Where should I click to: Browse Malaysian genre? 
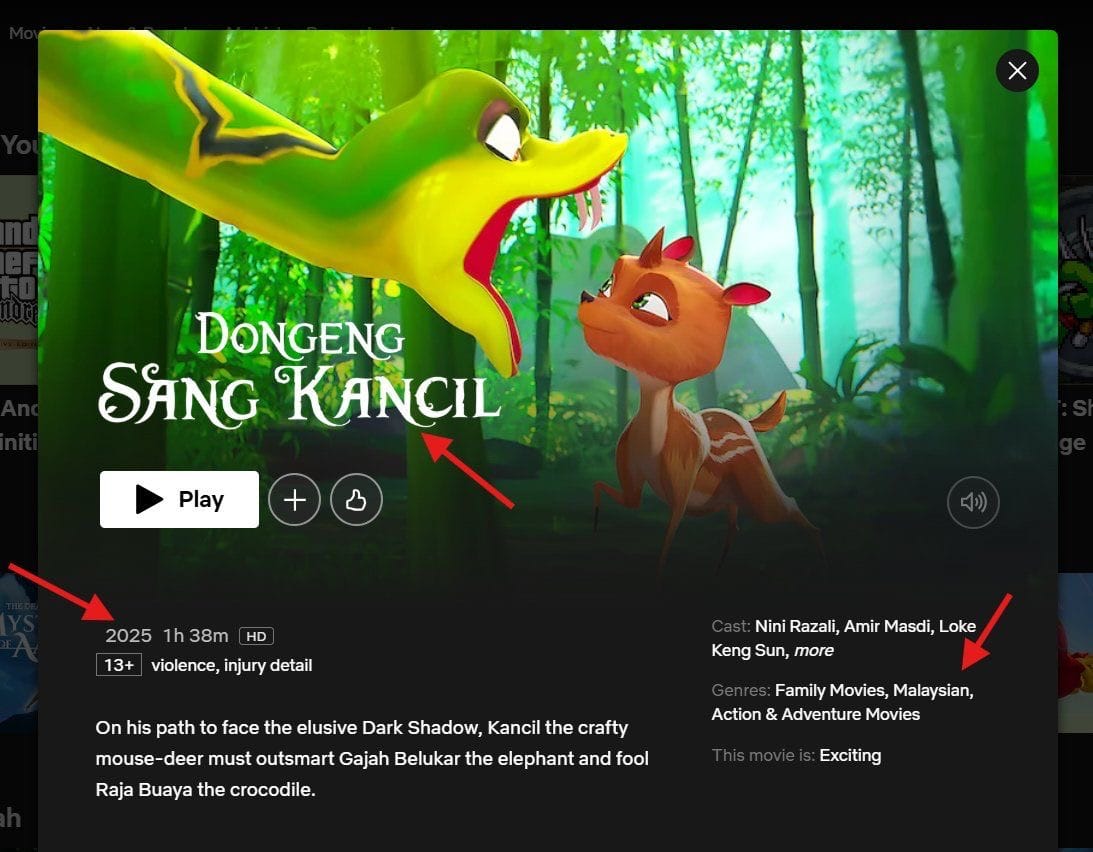(x=933, y=690)
